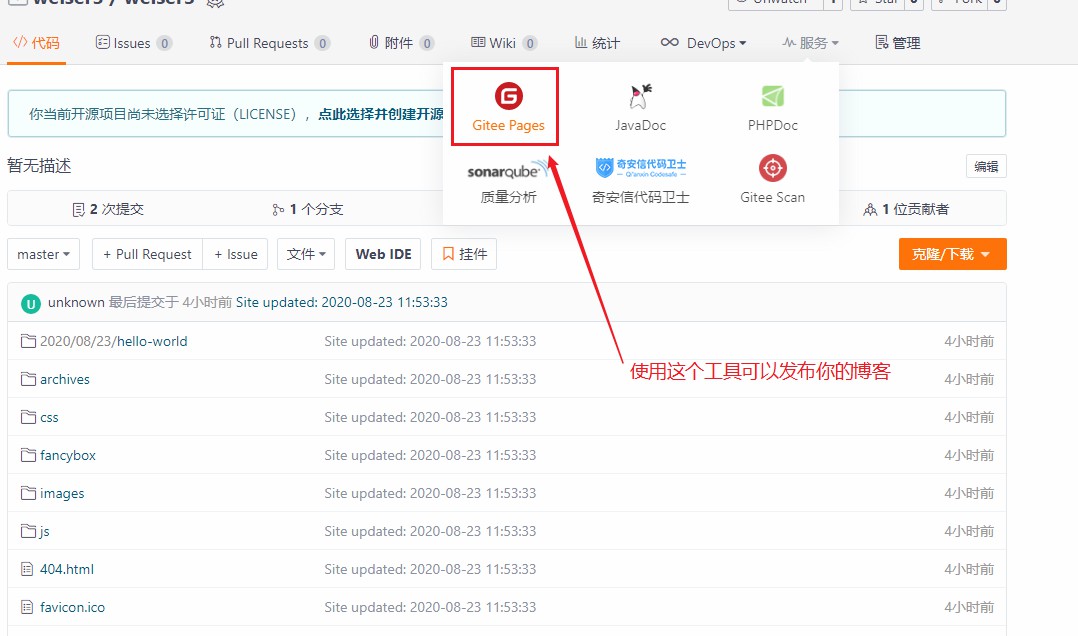View the 统计 tab

pyautogui.click(x=597, y=43)
